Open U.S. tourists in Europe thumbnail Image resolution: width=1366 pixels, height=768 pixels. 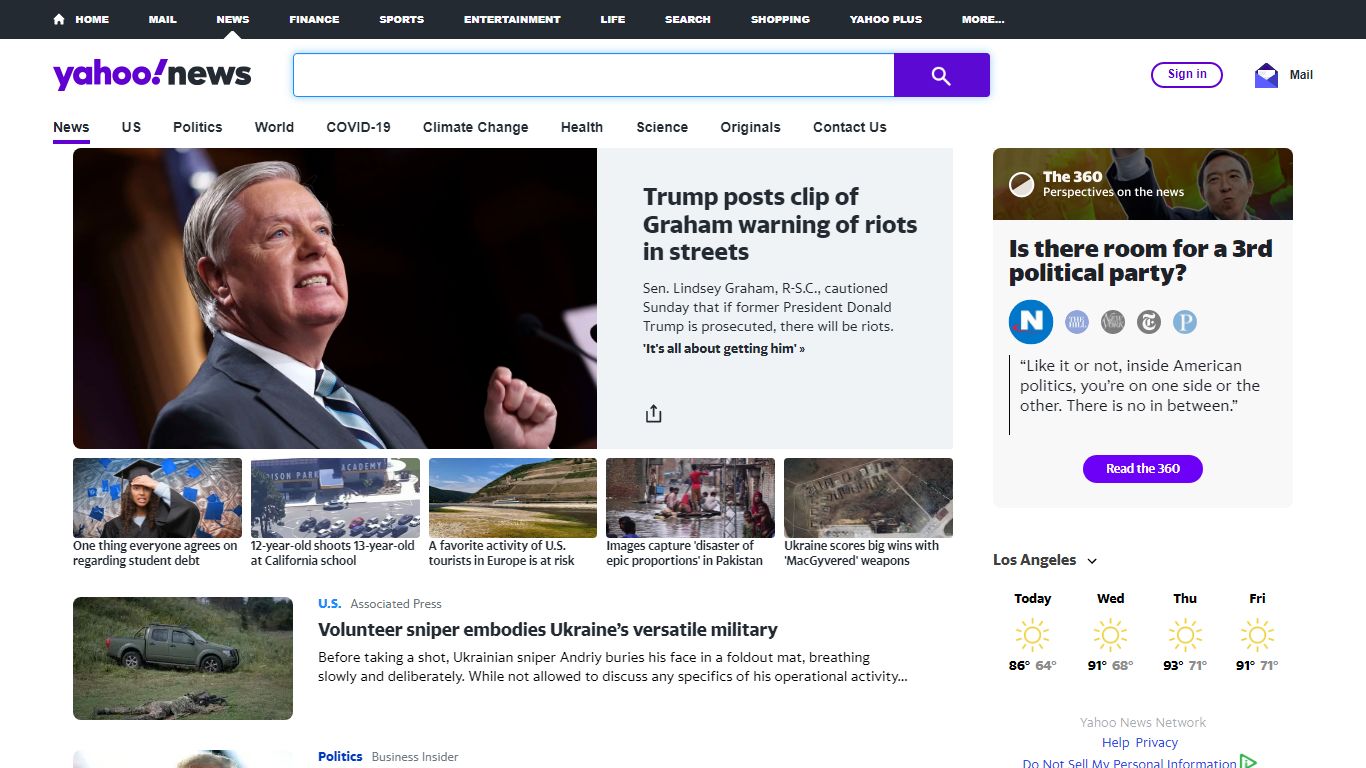(513, 498)
